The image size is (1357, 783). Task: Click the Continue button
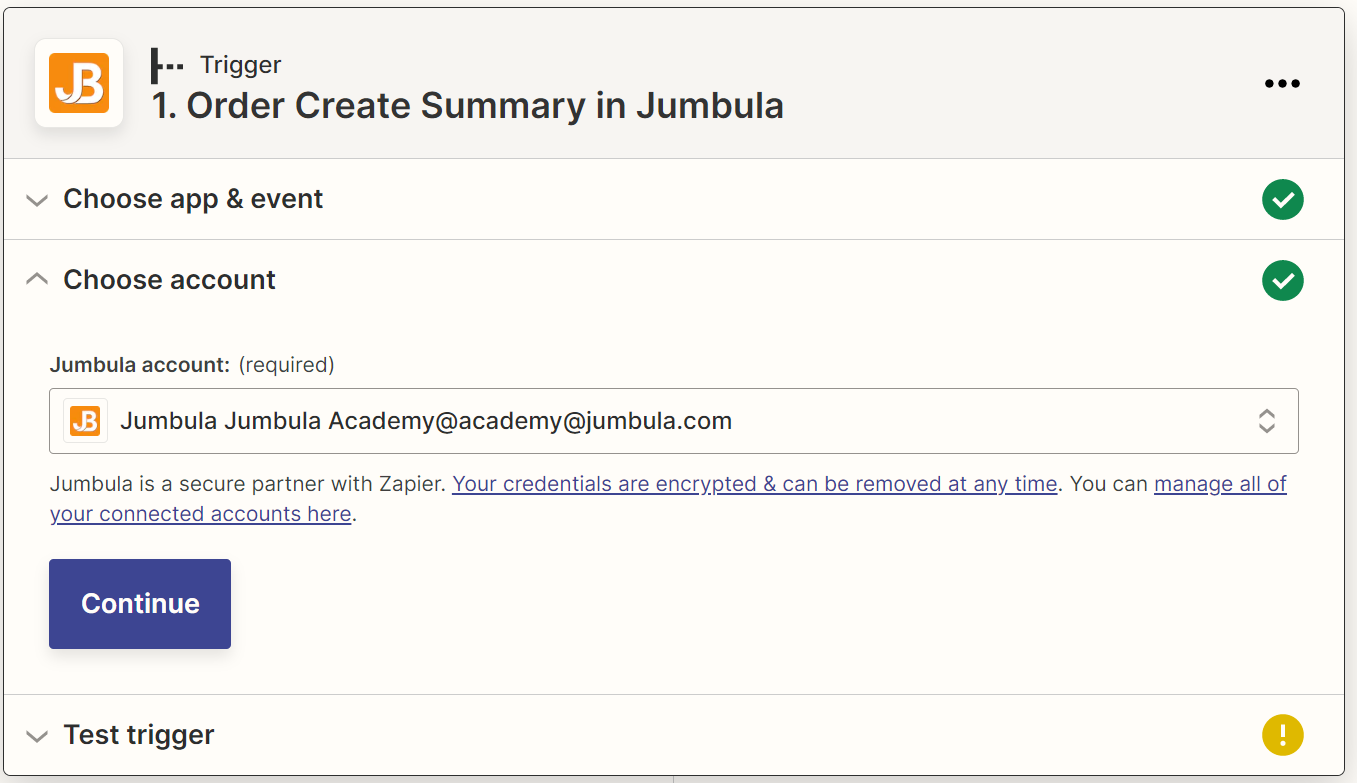(x=140, y=604)
